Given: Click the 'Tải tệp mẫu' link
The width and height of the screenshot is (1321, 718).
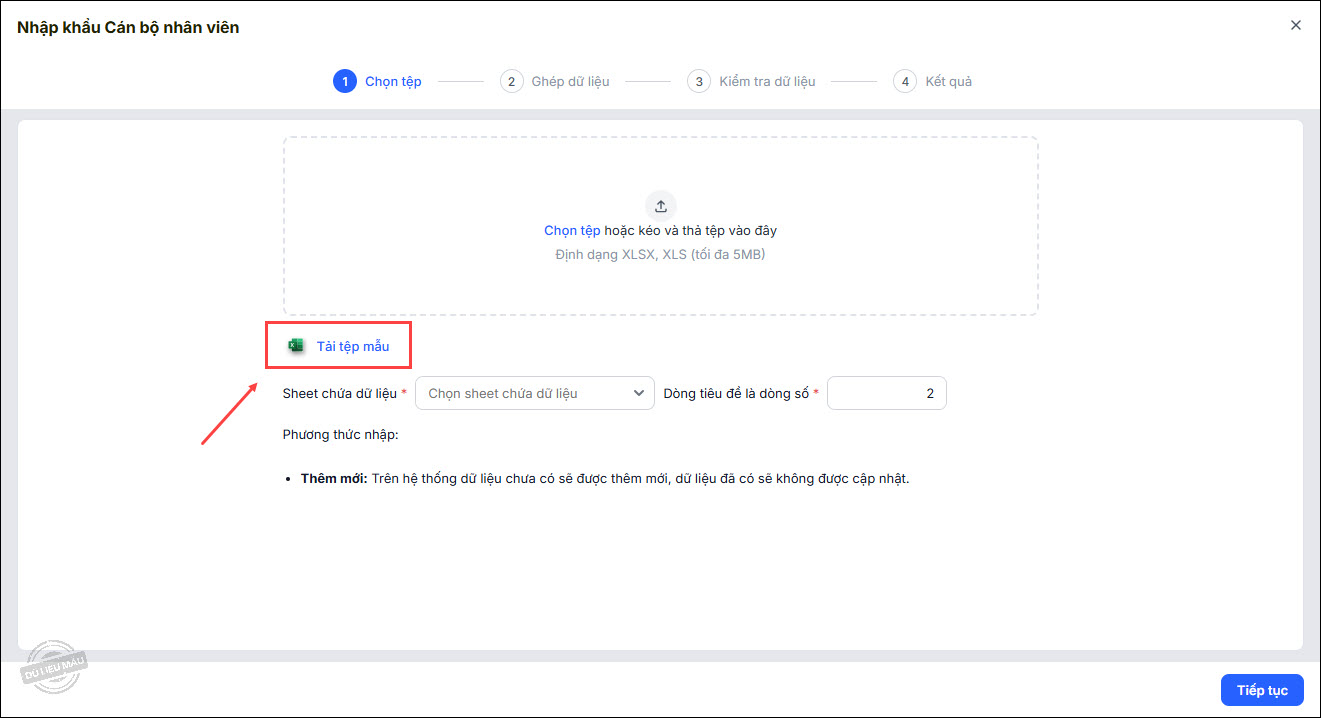Looking at the screenshot, I should [x=353, y=346].
